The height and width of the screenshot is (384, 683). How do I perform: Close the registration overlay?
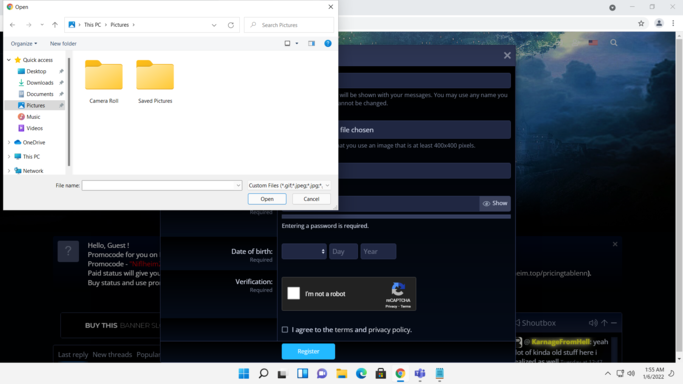click(x=507, y=55)
